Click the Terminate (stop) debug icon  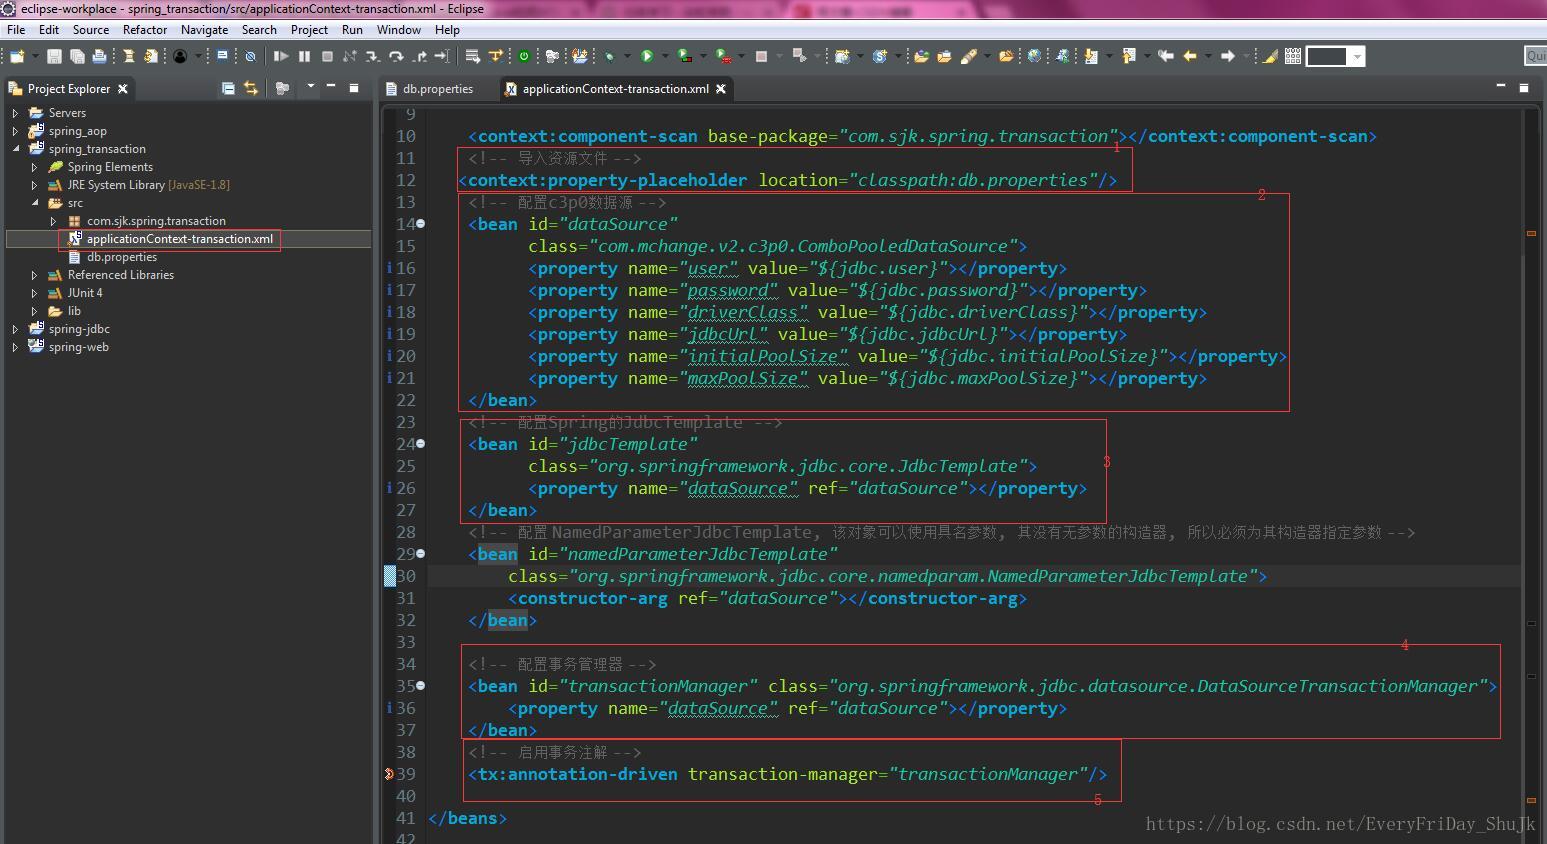[x=327, y=56]
